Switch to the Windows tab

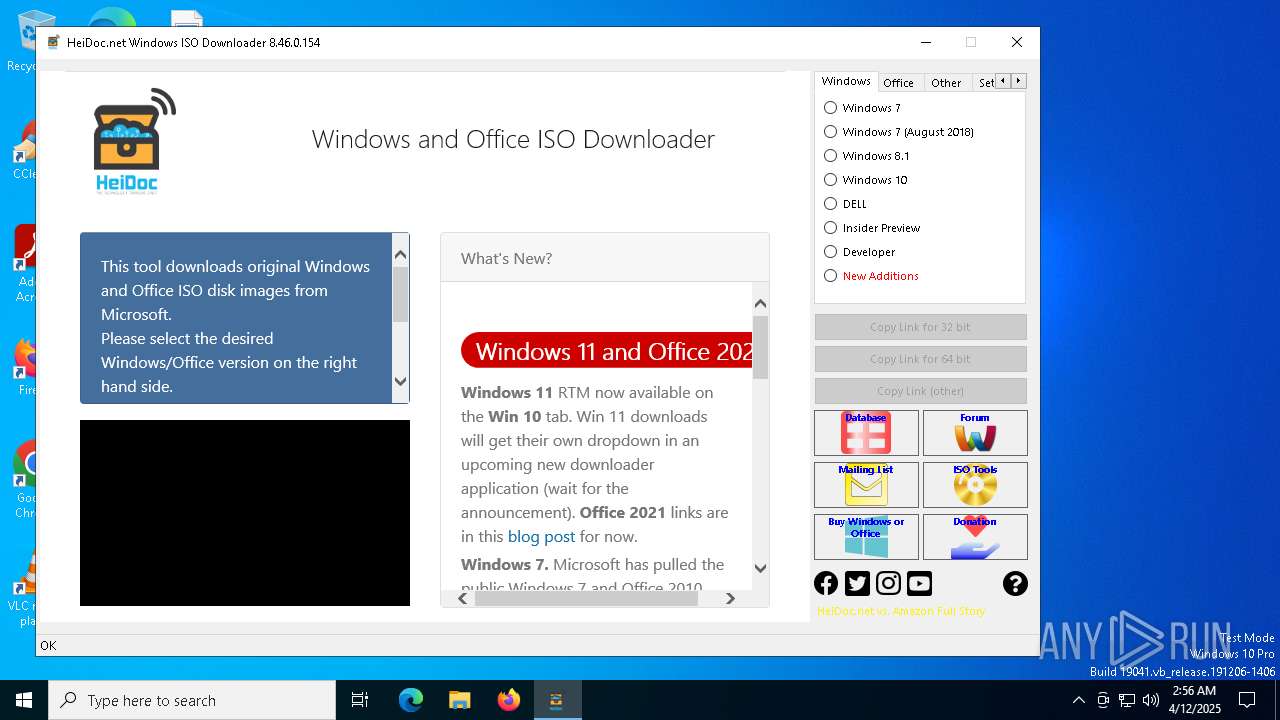pos(846,81)
